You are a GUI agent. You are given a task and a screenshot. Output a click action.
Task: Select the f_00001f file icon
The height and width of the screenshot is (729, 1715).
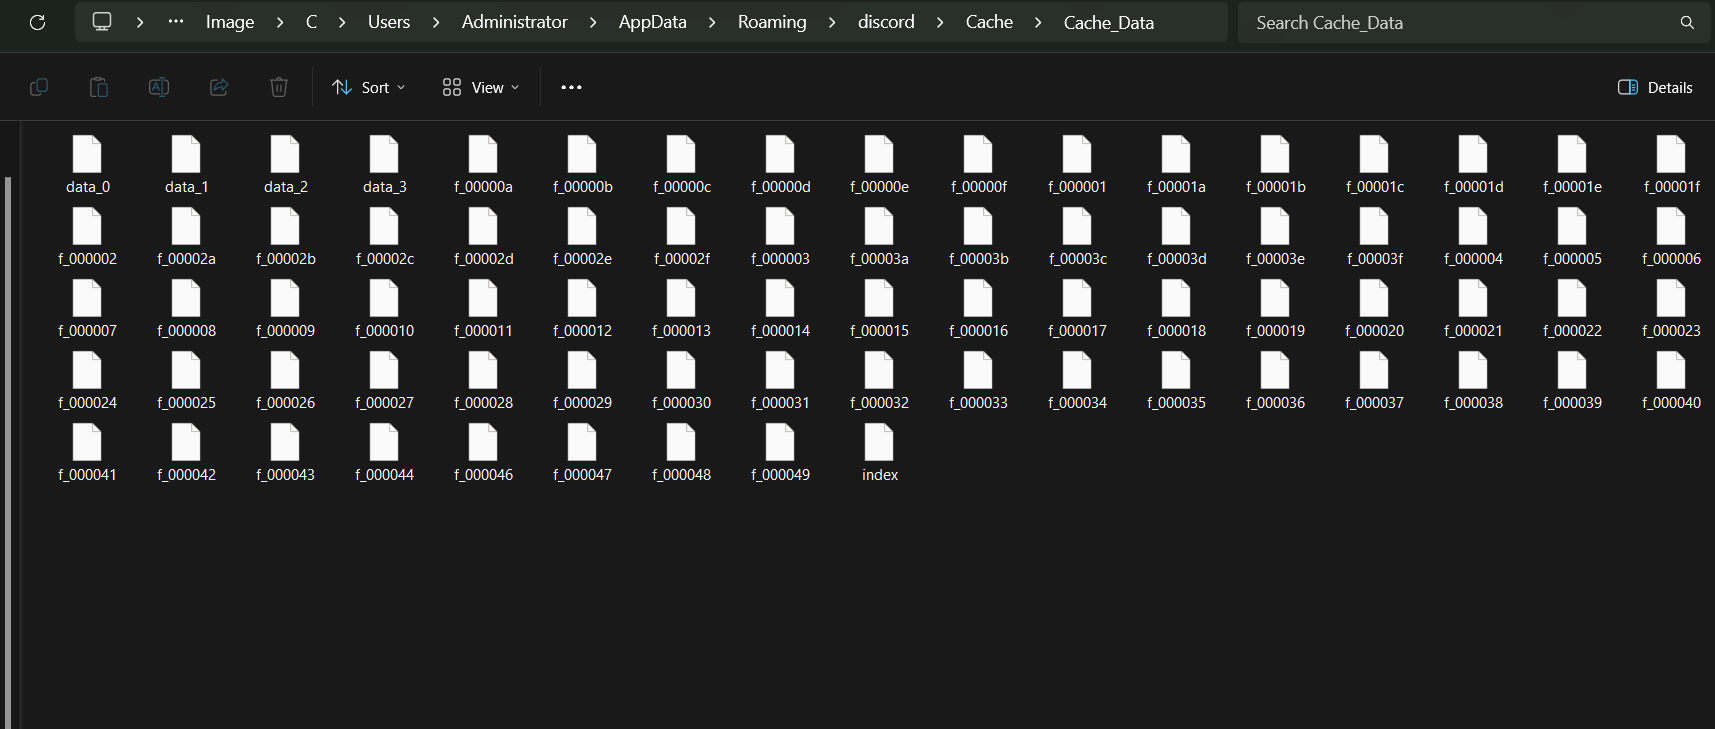tap(1671, 154)
